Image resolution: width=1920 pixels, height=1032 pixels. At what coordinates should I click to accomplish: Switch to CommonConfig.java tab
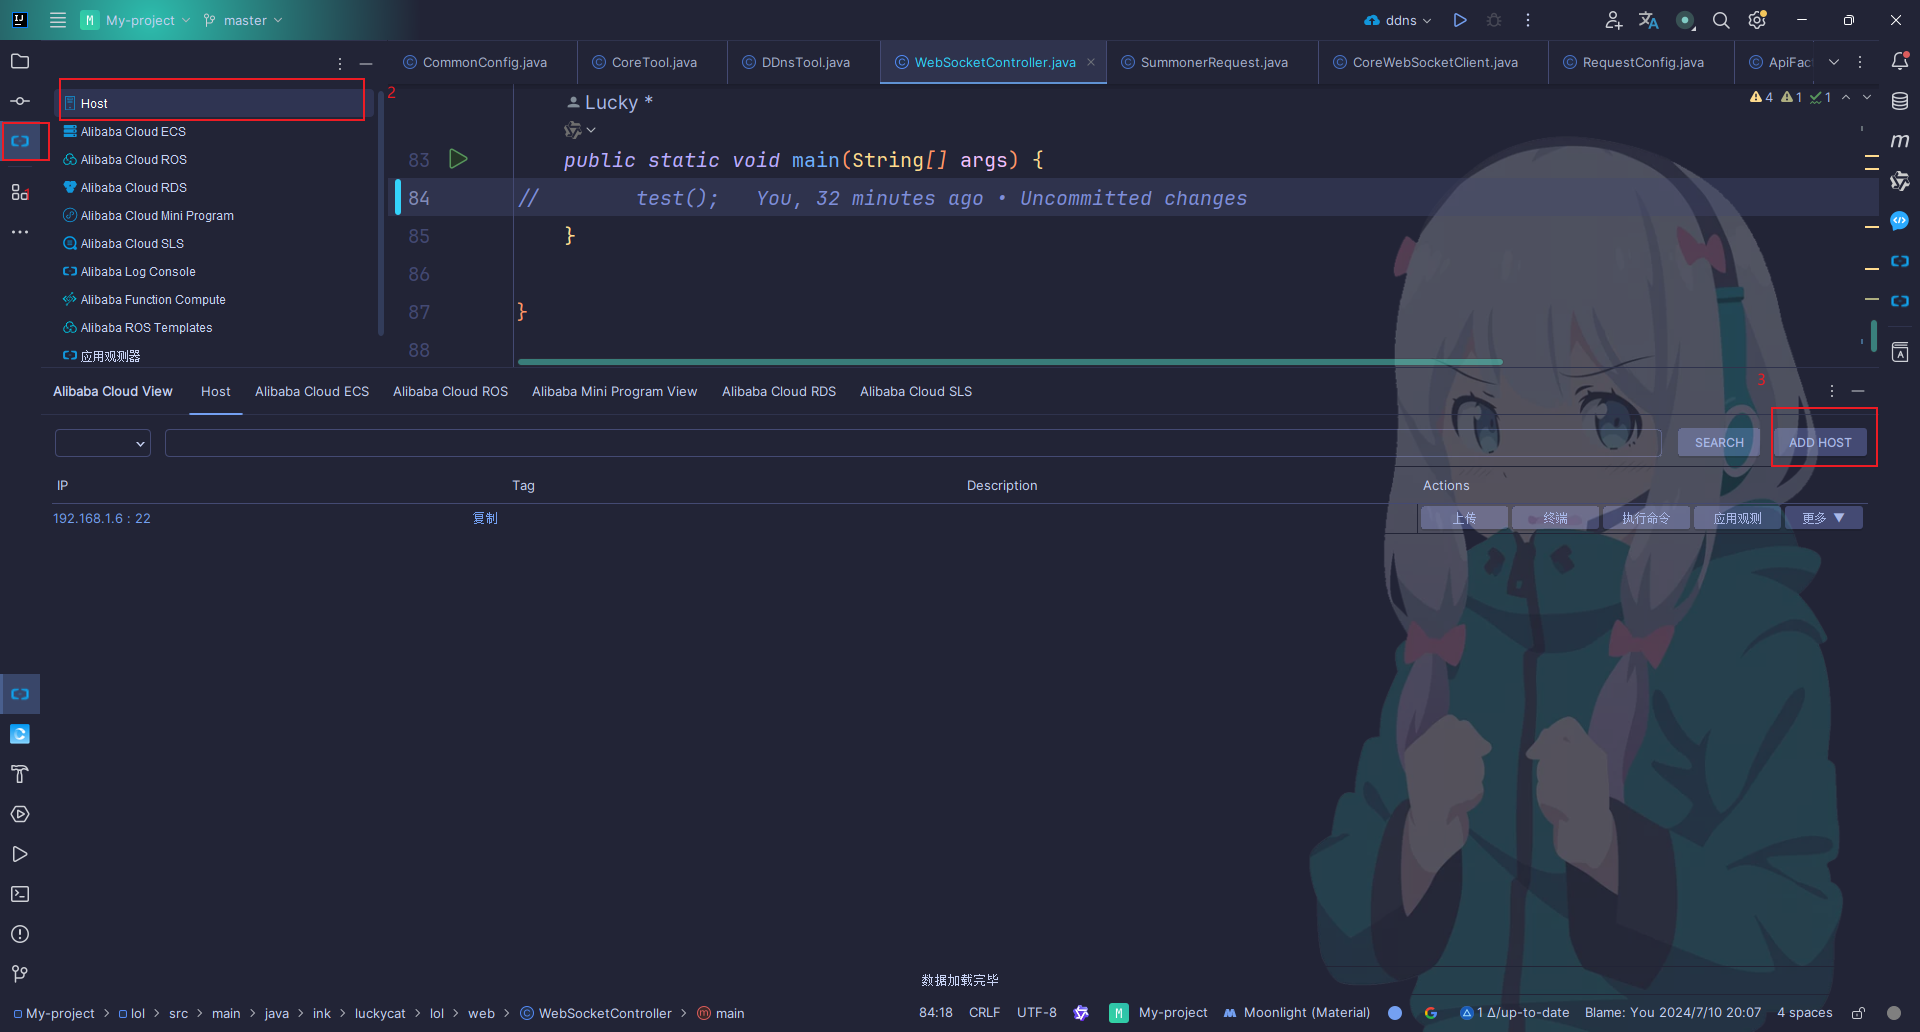484,62
